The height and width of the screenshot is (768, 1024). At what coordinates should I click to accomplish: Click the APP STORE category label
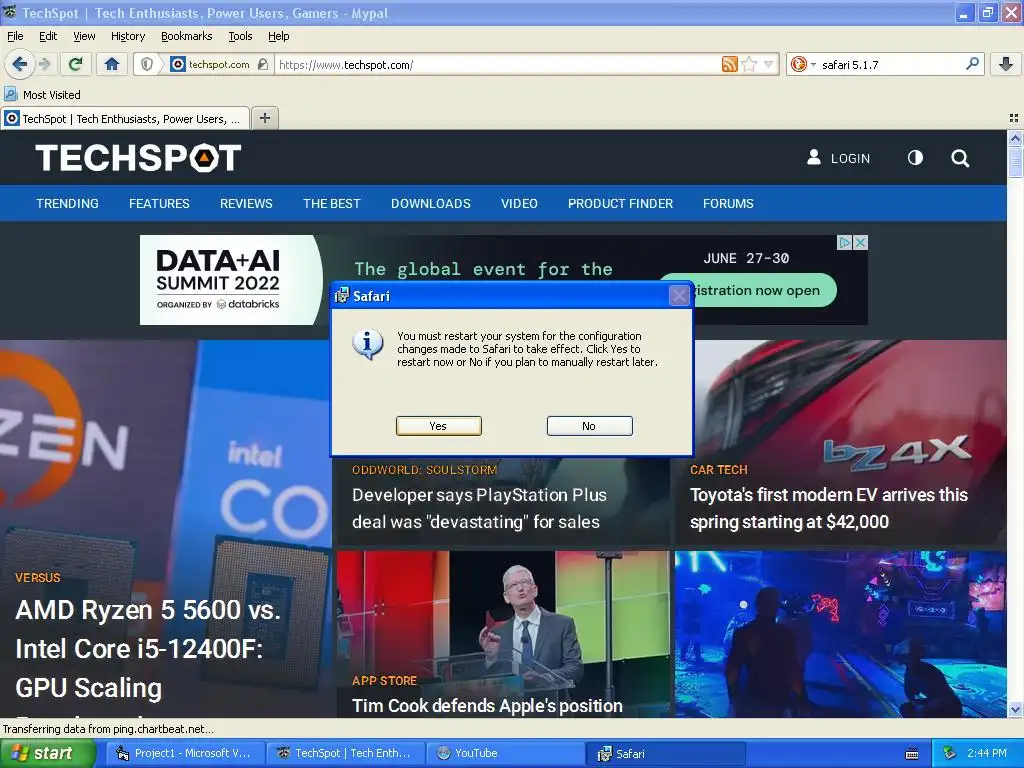[x=384, y=680]
